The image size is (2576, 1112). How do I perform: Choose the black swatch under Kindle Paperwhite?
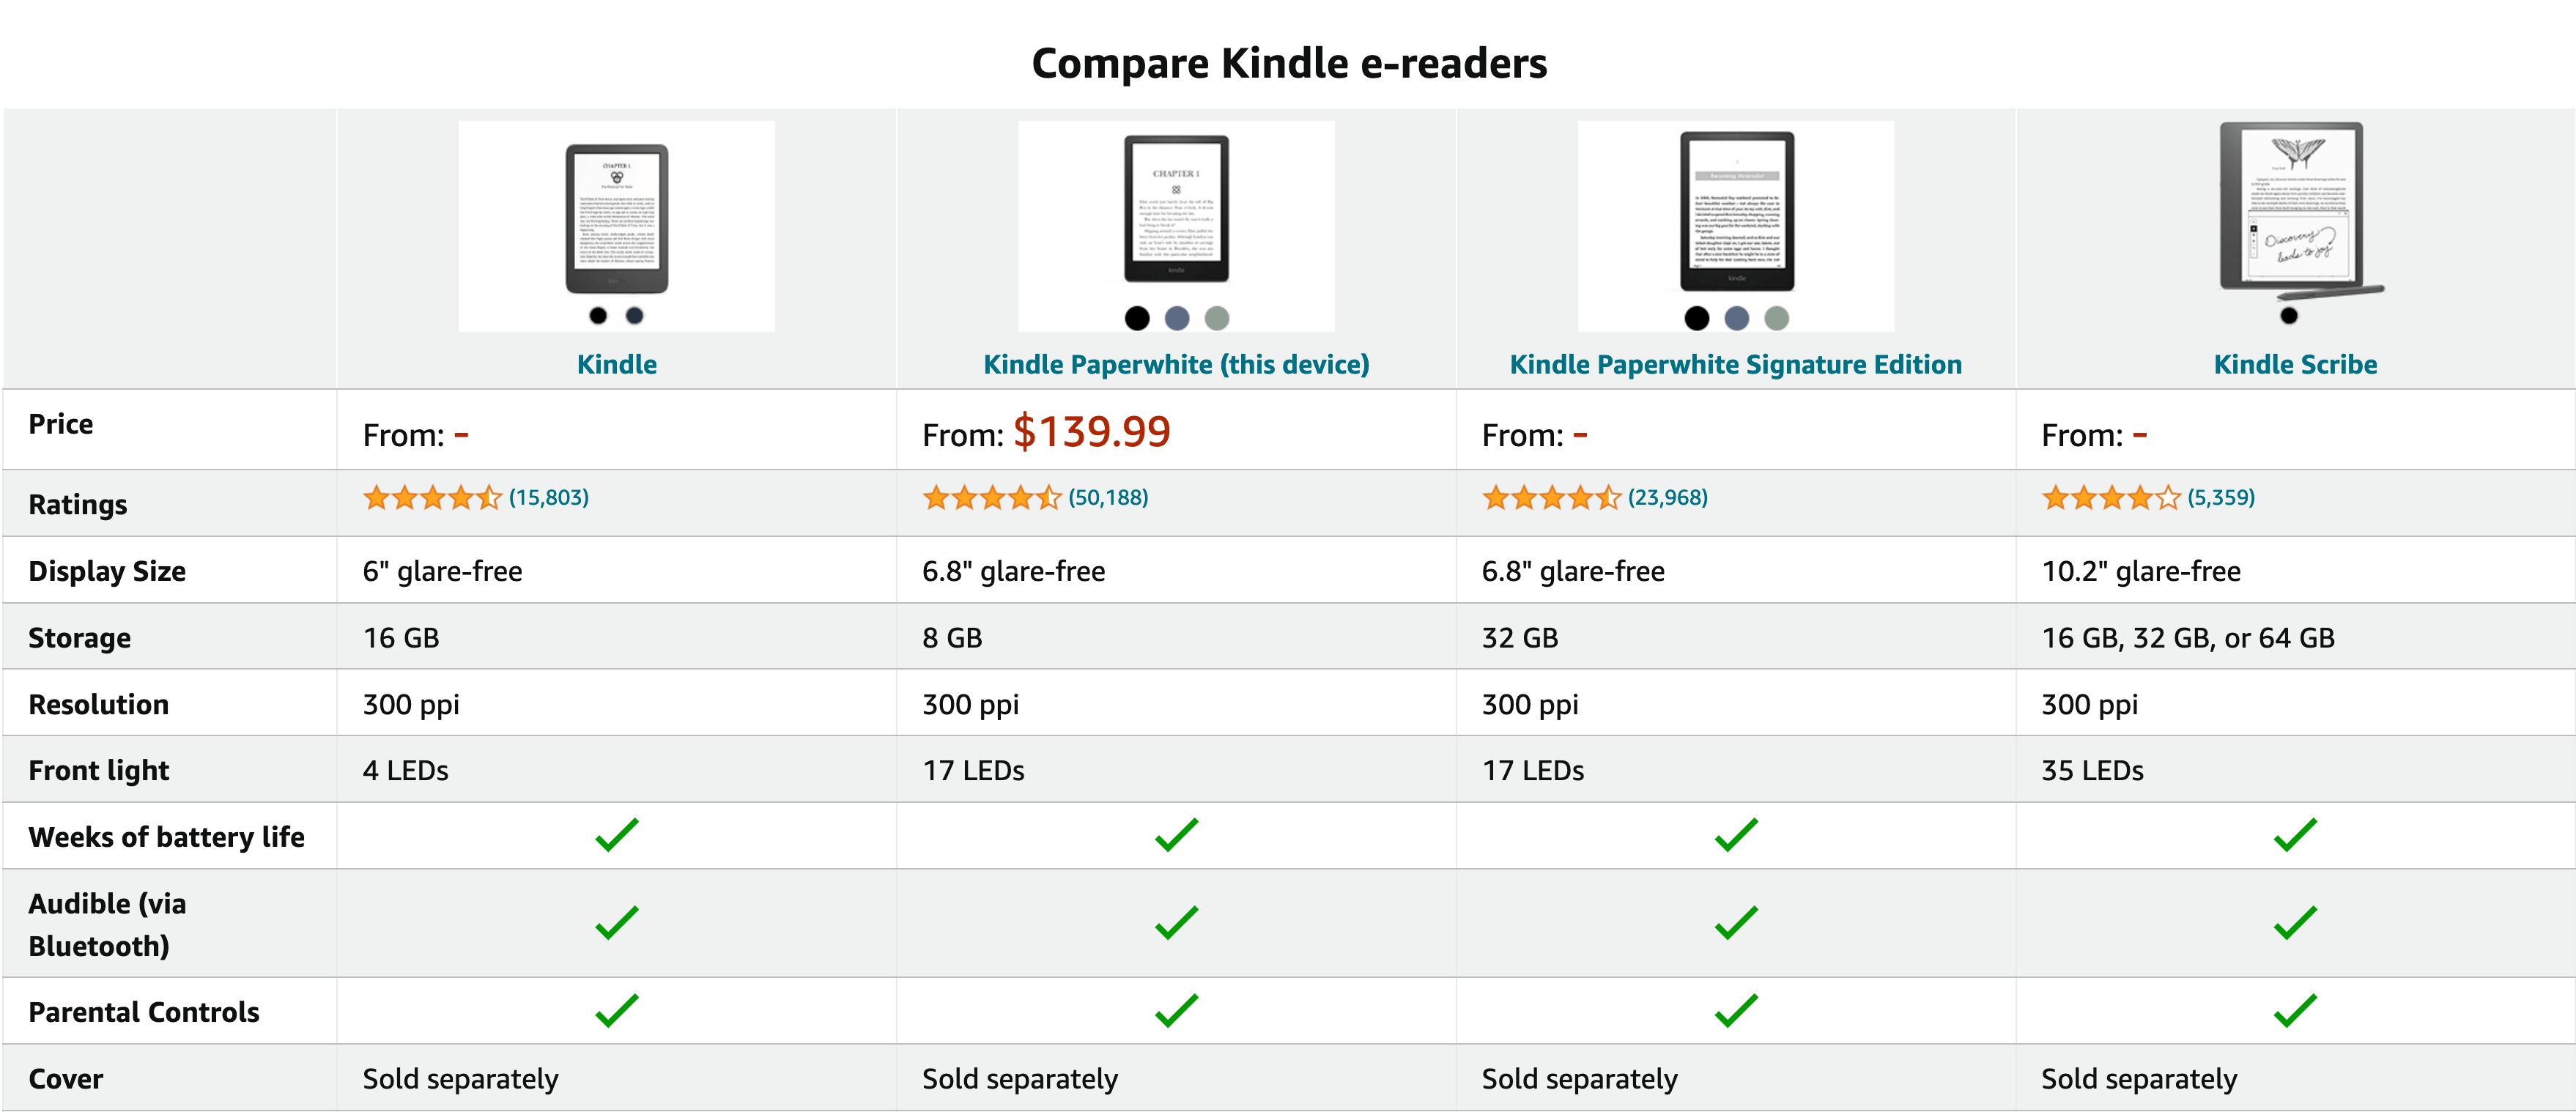[x=1137, y=318]
